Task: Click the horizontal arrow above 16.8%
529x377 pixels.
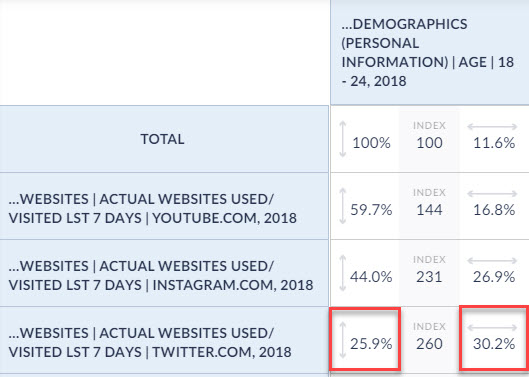Action: (492, 194)
